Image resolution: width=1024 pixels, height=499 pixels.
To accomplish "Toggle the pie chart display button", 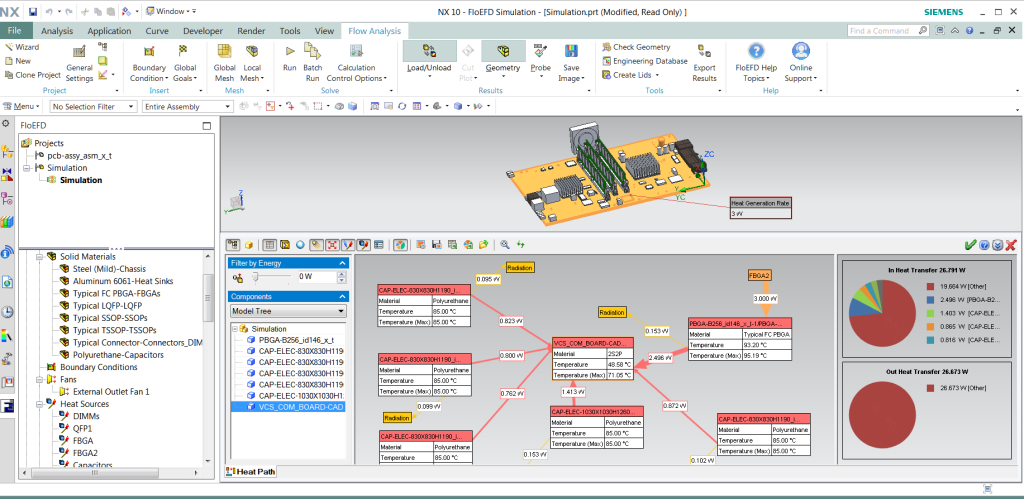I will pos(401,244).
